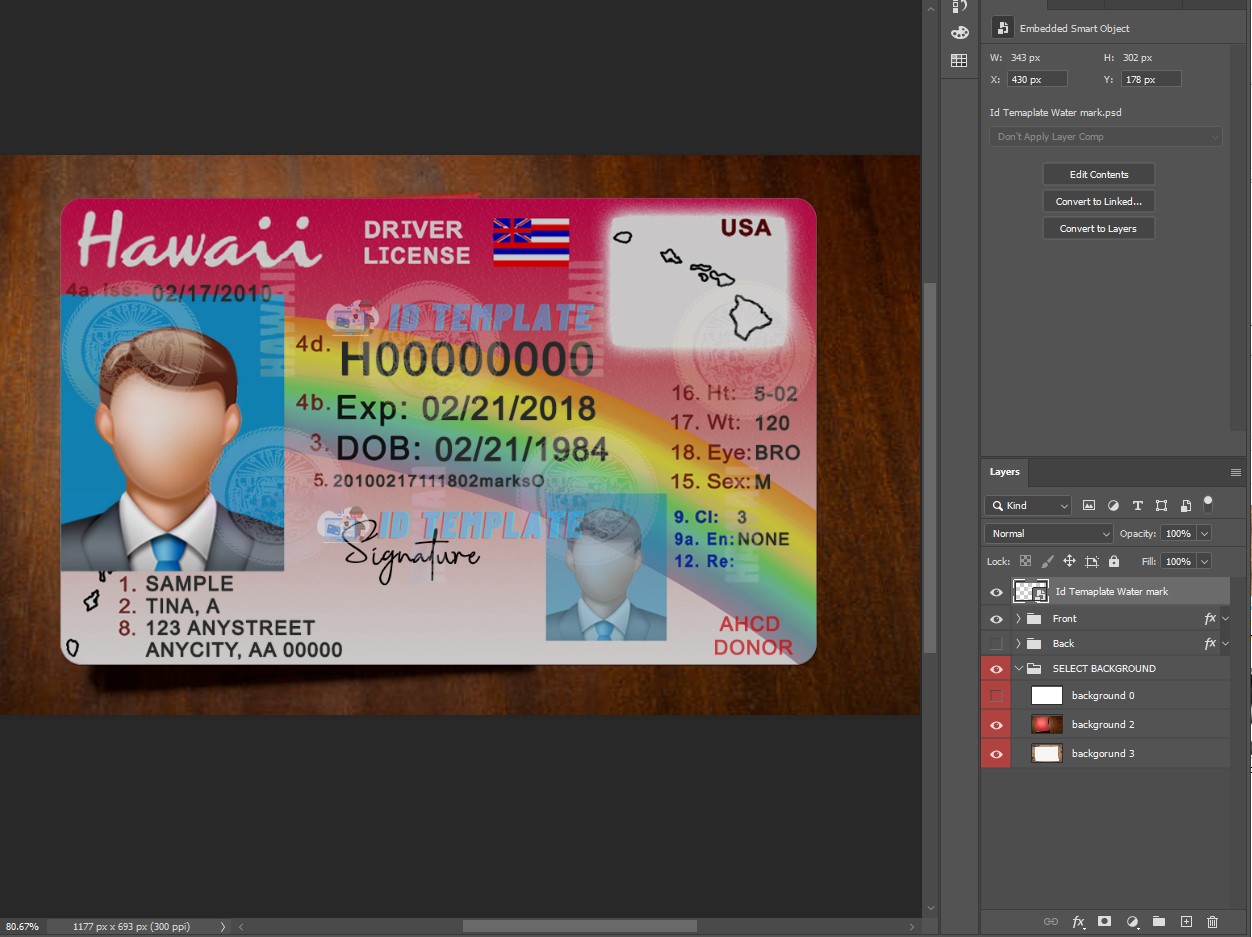The width and height of the screenshot is (1252, 937).
Task: Create new adjustment layer icon
Action: tap(1132, 922)
